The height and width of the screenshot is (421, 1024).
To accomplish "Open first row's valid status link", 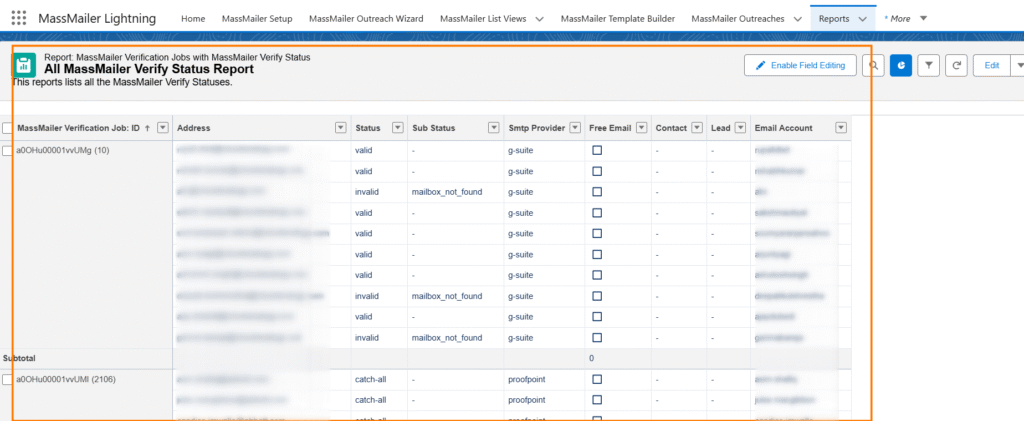I will [x=366, y=150].
